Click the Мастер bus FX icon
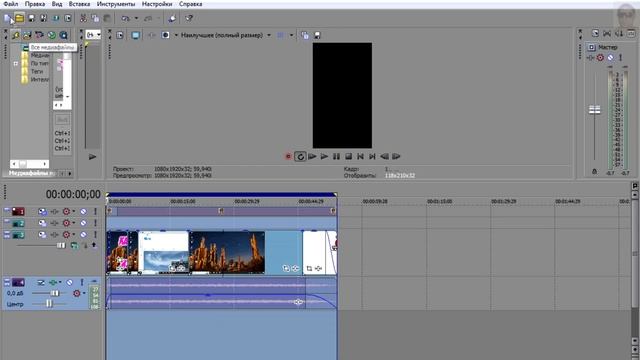The image size is (640, 360). coord(591,58)
